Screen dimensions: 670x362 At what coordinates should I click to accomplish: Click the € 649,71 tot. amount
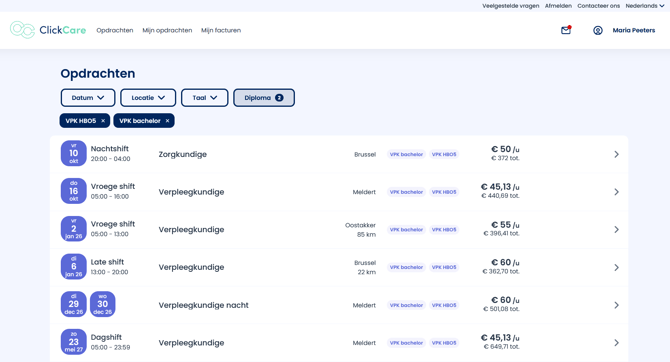(x=502, y=347)
